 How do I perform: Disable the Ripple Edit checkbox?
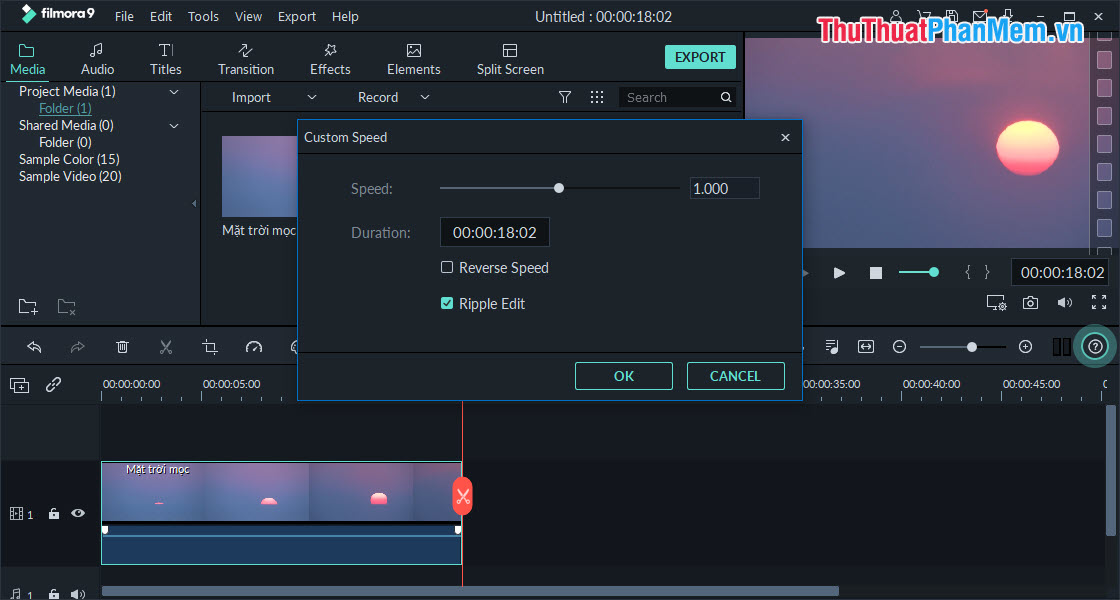[x=446, y=303]
